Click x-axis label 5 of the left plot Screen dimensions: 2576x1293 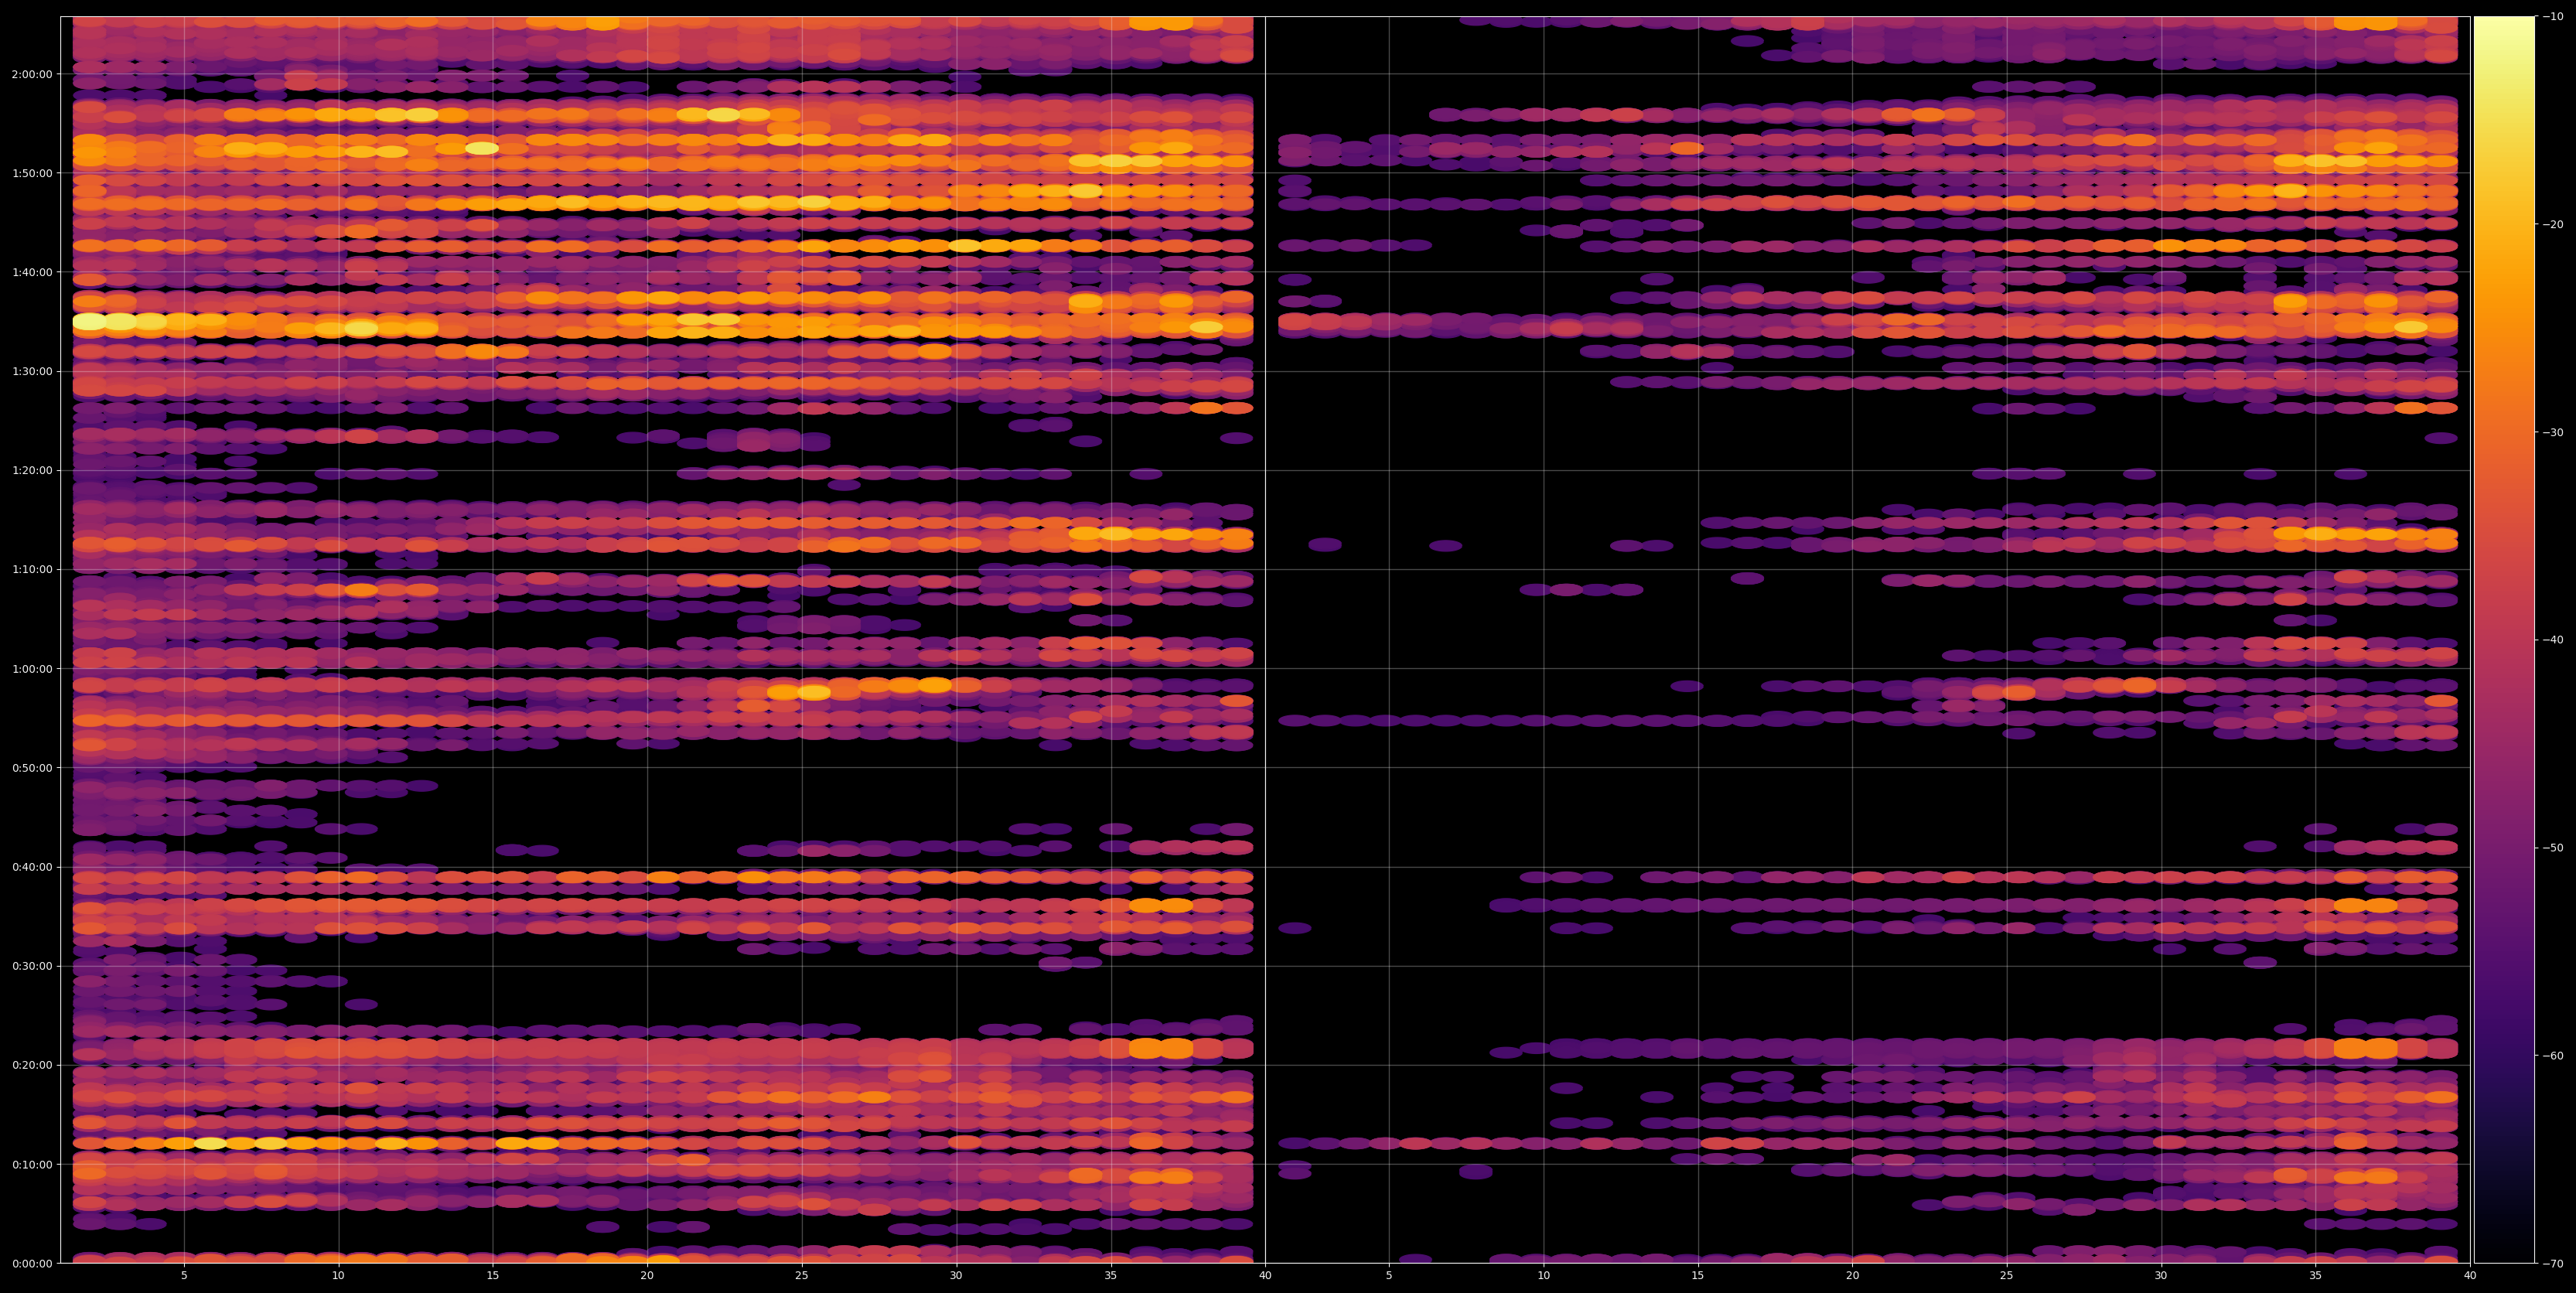pos(184,1276)
